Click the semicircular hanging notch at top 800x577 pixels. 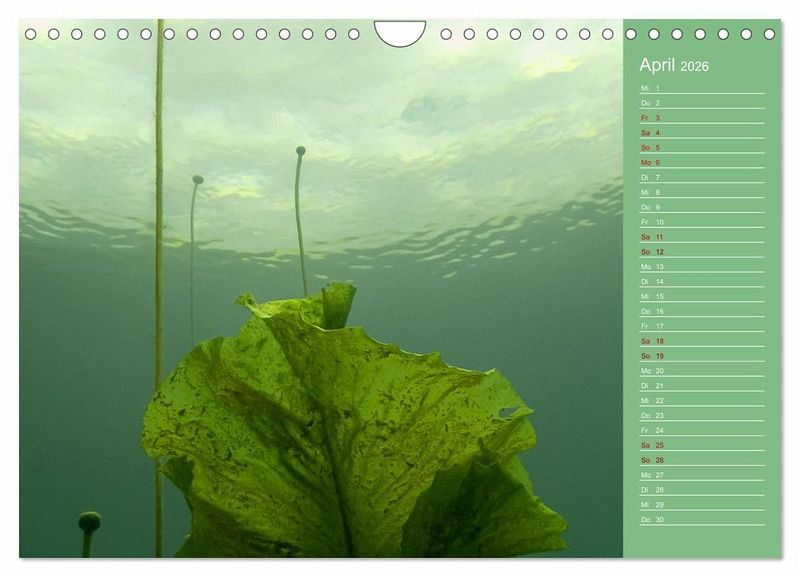point(400,31)
